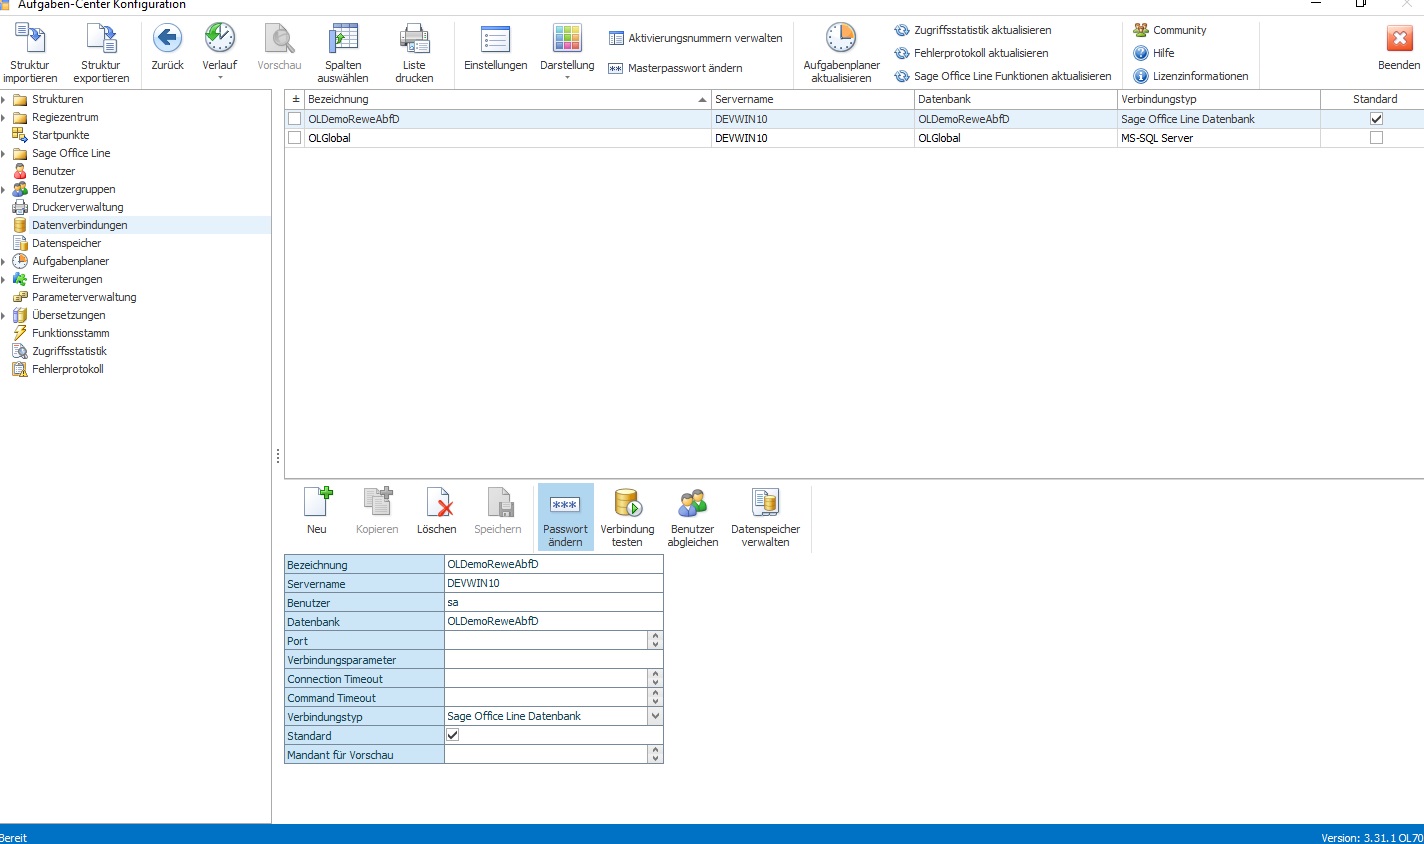Print list via Liste drucken

414,53
